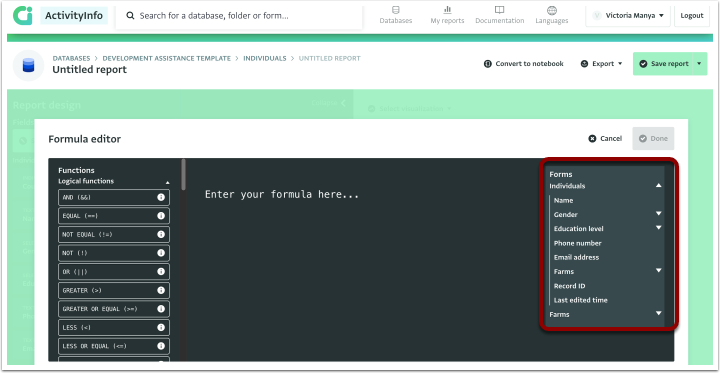The image size is (720, 373).
Task: Click the Done button
Action: pos(653,138)
